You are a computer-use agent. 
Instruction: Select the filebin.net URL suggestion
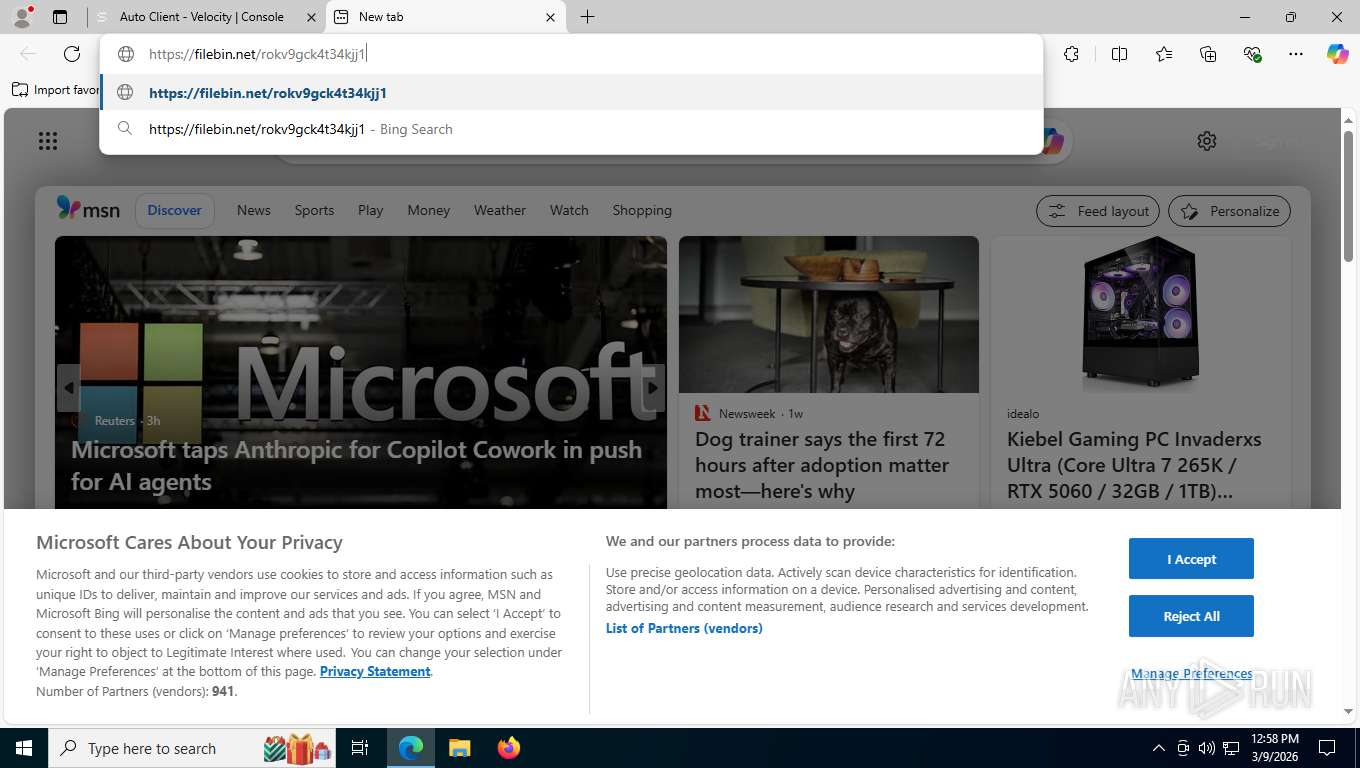[x=571, y=93]
